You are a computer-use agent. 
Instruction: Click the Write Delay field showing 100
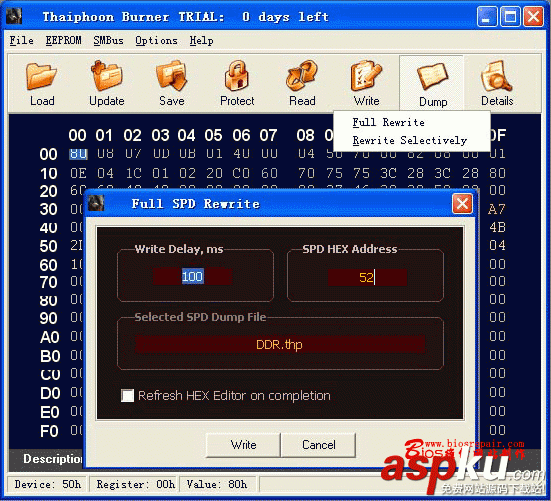192,276
